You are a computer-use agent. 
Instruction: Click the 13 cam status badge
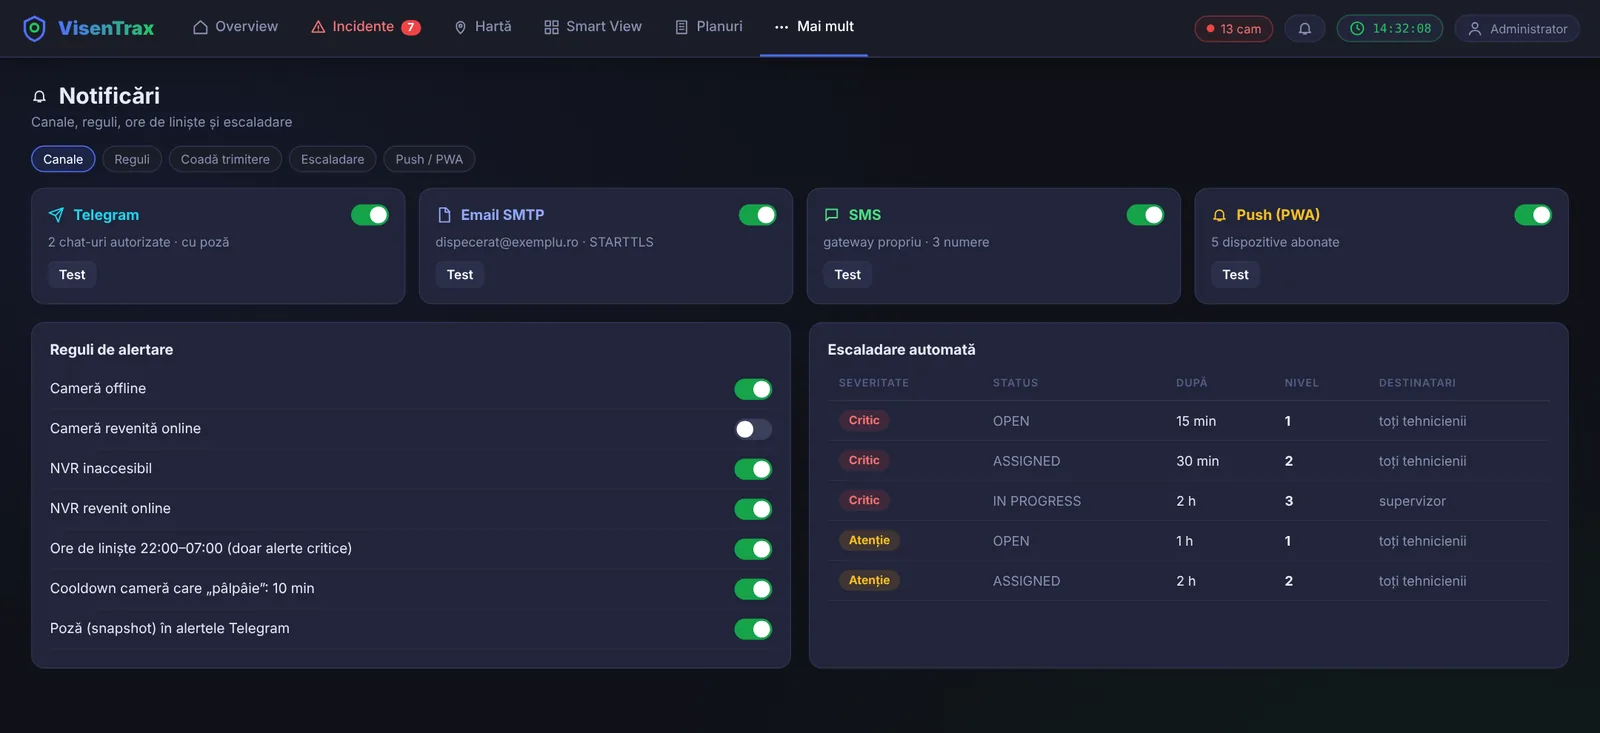pyautogui.click(x=1234, y=29)
